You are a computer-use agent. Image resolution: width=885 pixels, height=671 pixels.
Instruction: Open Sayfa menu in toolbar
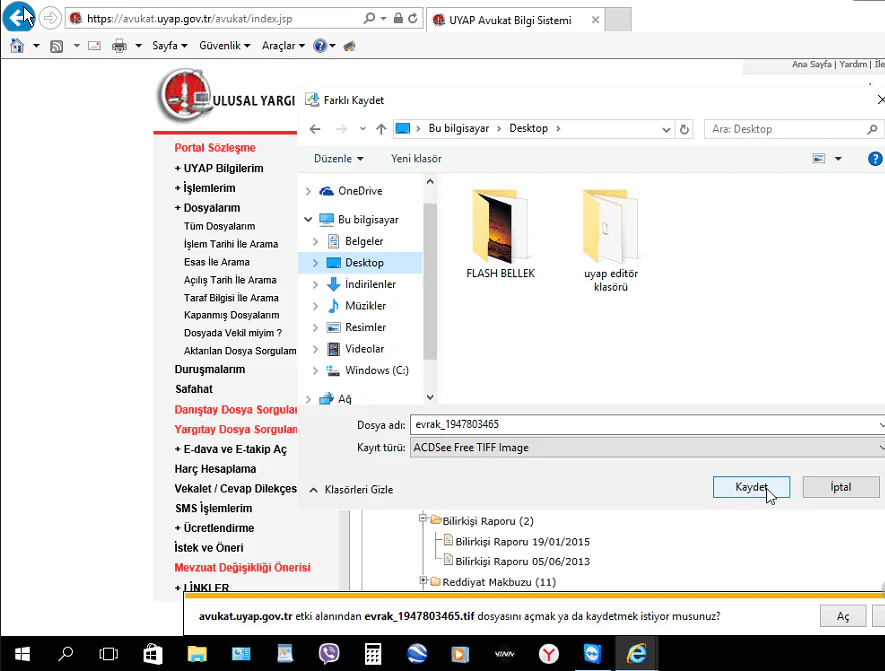point(170,46)
